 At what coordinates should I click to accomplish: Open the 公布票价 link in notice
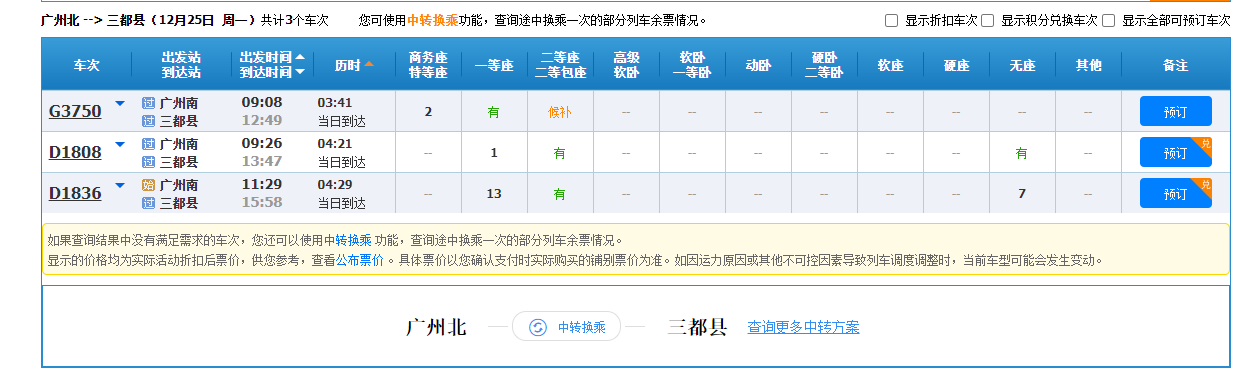tap(359, 260)
